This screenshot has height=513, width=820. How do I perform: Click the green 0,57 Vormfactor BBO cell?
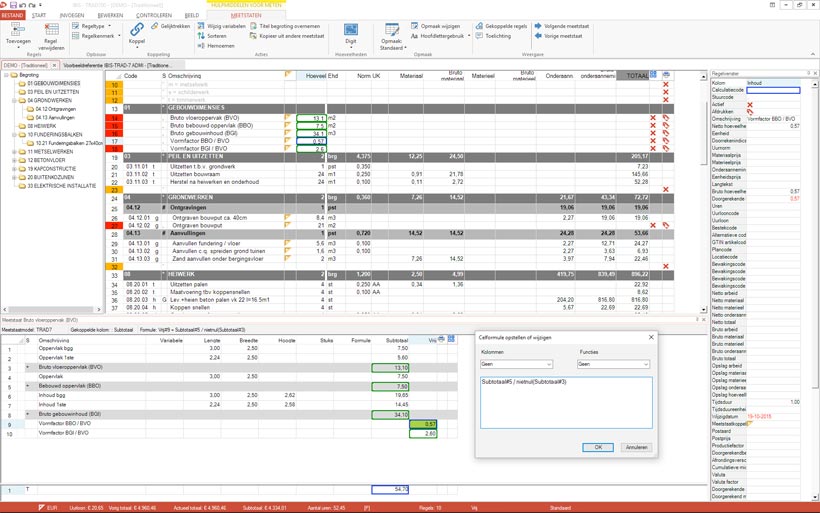click(423, 424)
